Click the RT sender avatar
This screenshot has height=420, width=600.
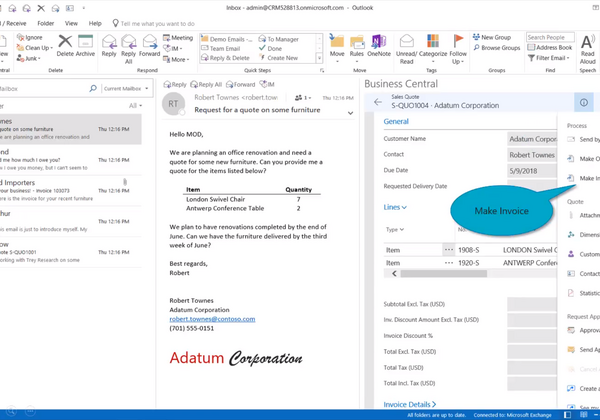click(x=173, y=104)
